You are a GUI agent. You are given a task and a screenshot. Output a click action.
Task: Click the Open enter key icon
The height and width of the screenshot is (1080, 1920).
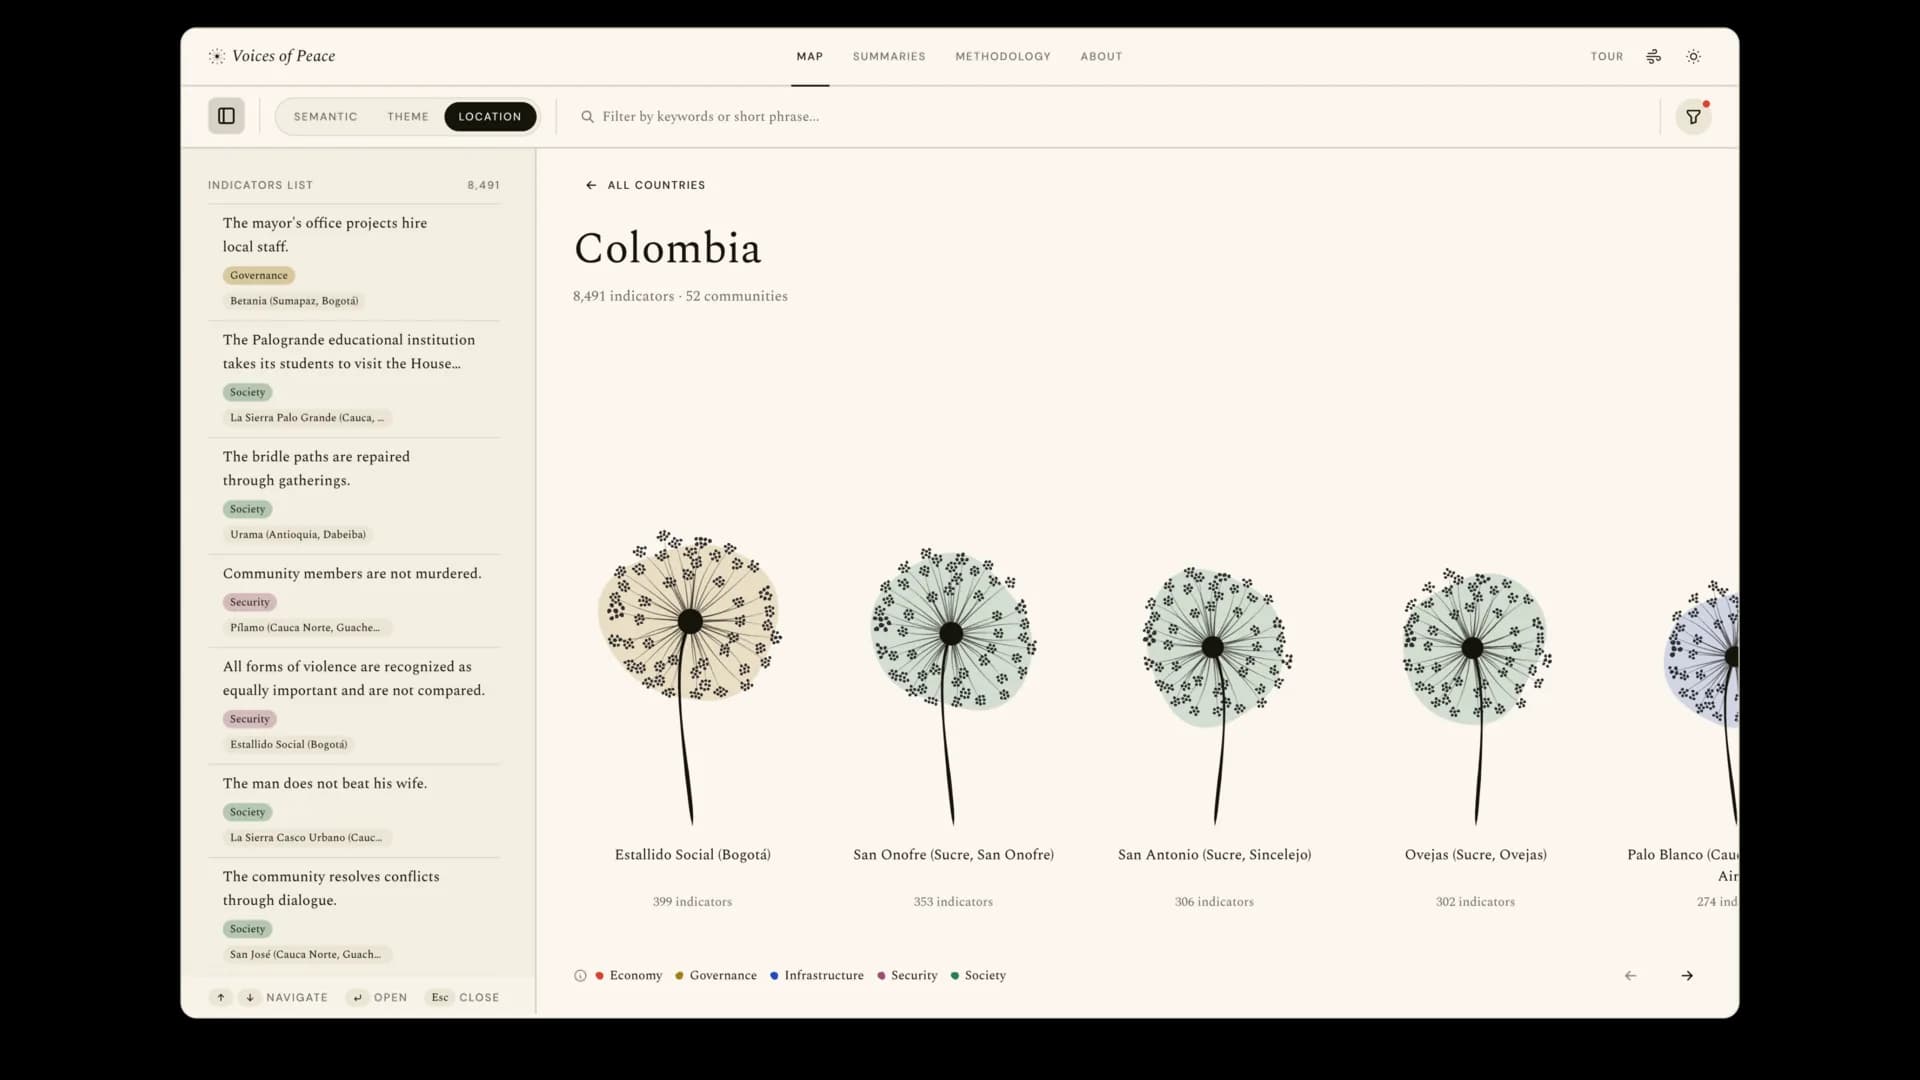pyautogui.click(x=357, y=998)
